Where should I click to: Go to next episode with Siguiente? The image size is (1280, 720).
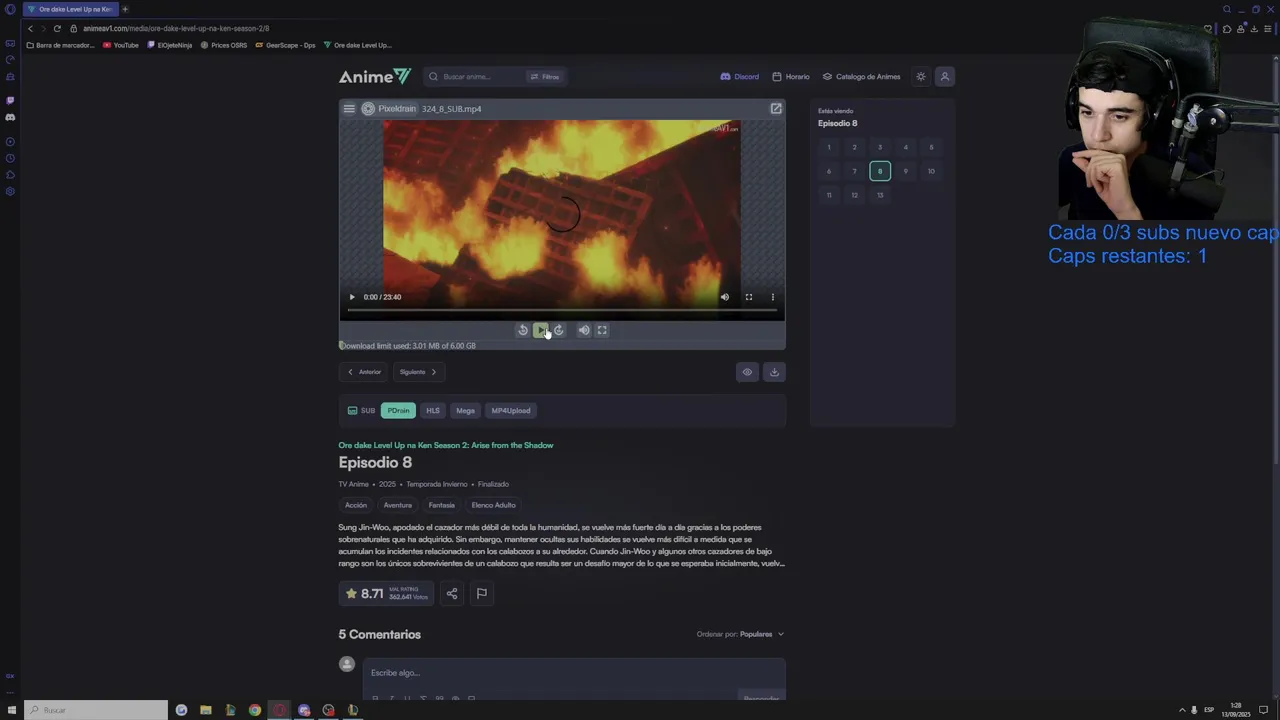pos(418,372)
